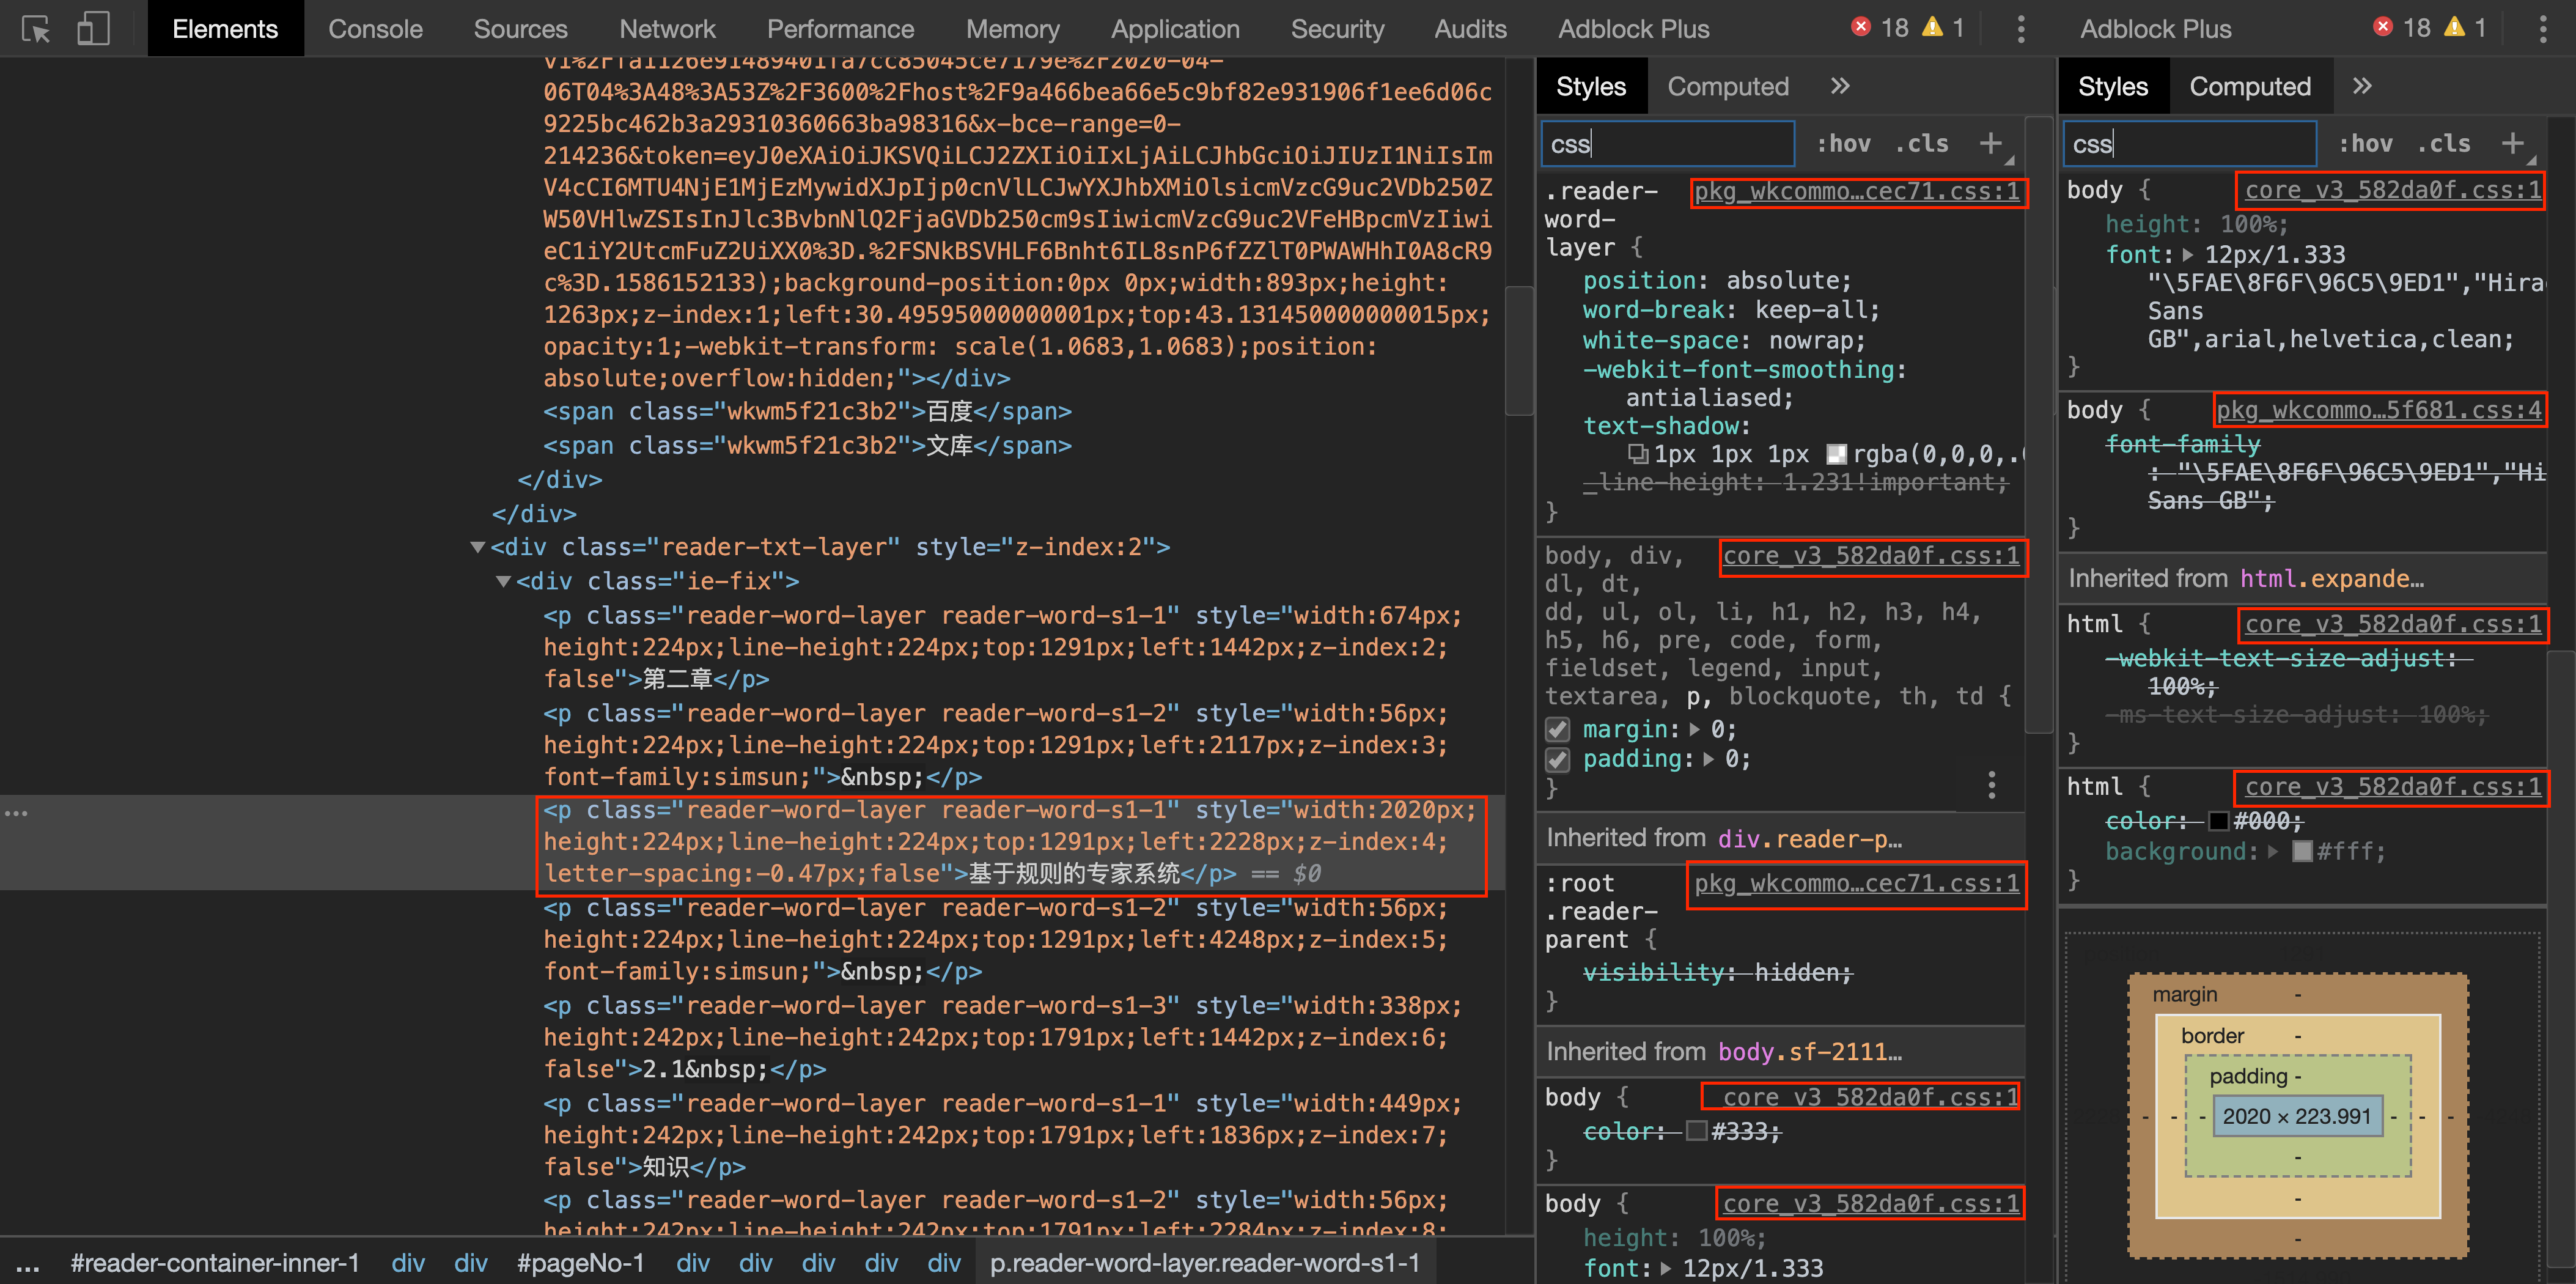Add new style rule with plus icon

pyautogui.click(x=1990, y=144)
